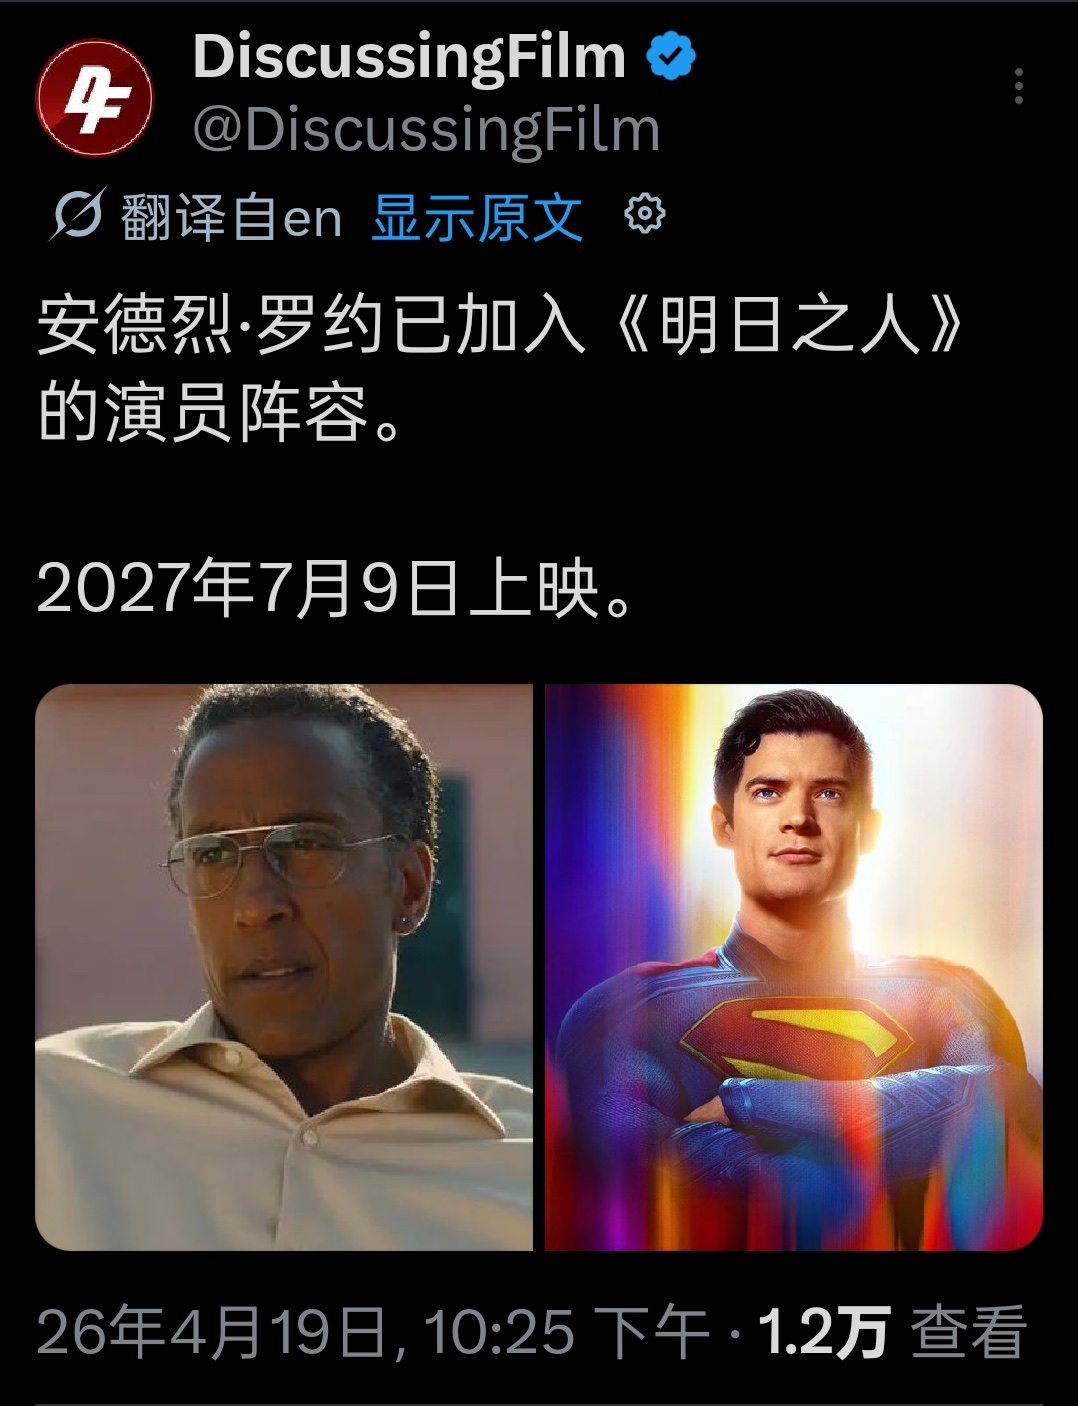Click the 翻译自en translation label
Screen dimensions: 1078x1406
click(x=232, y=216)
